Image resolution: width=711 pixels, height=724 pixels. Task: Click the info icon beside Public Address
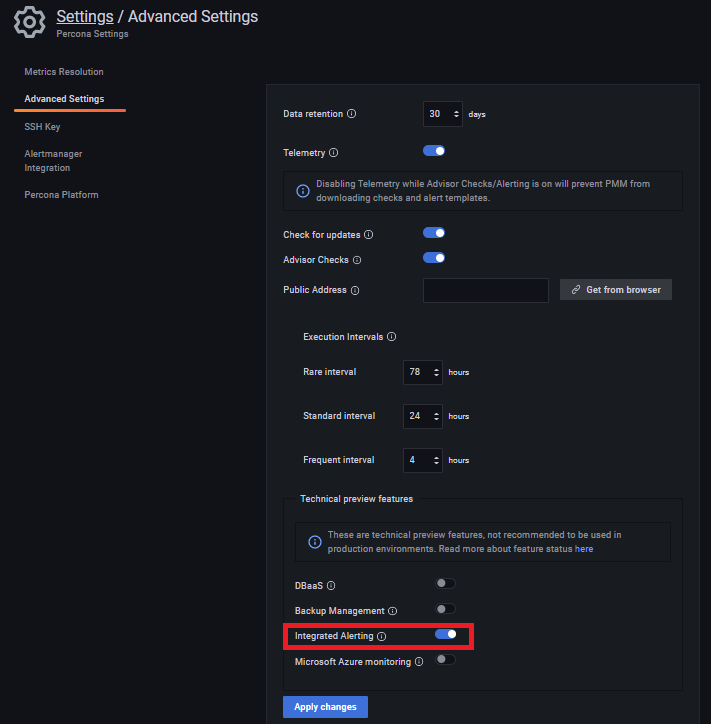[355, 290]
